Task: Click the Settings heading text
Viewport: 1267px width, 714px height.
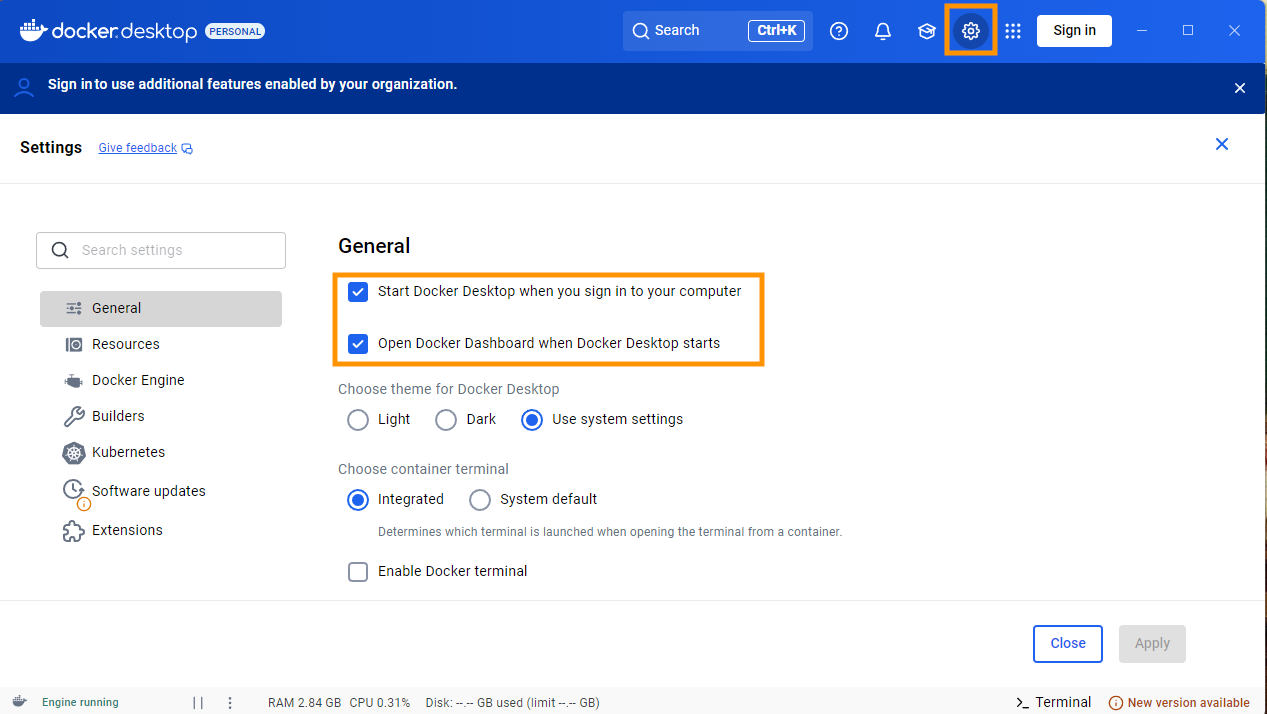Action: tap(51, 147)
